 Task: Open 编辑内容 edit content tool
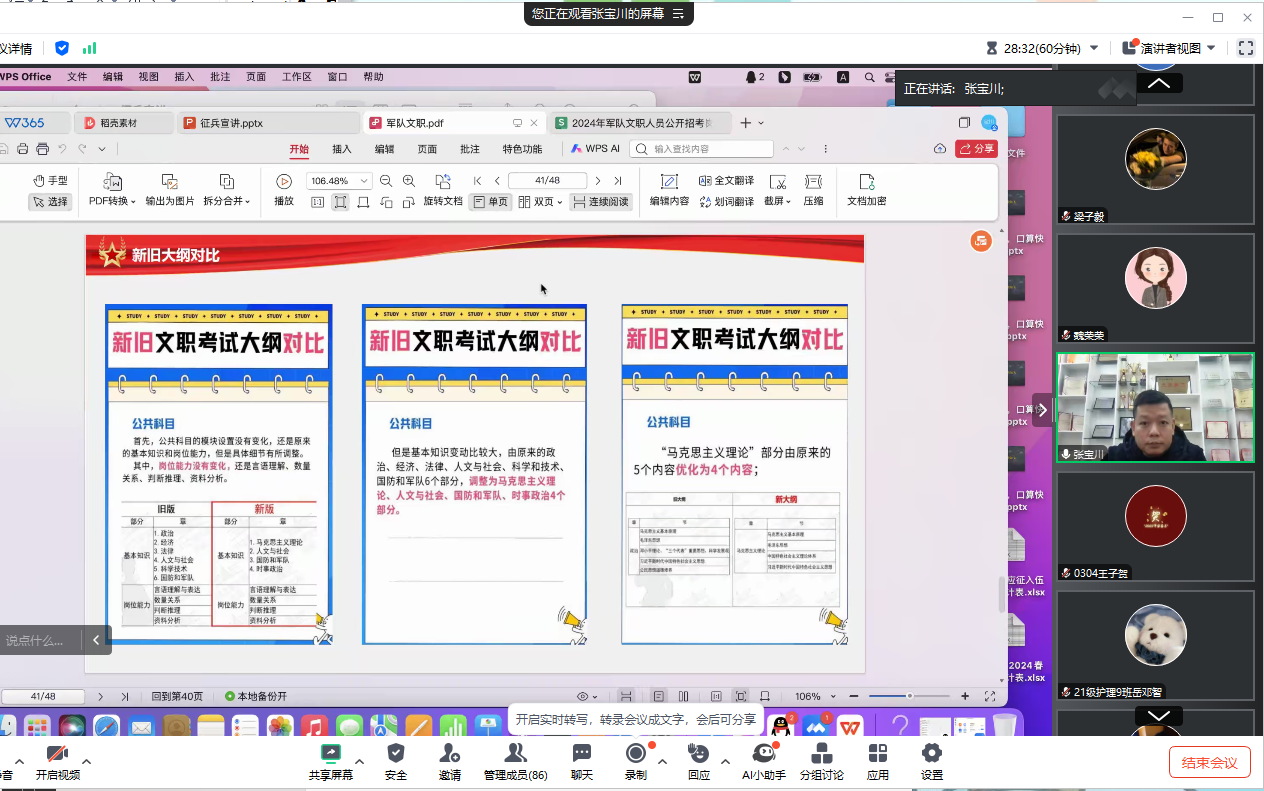click(669, 190)
